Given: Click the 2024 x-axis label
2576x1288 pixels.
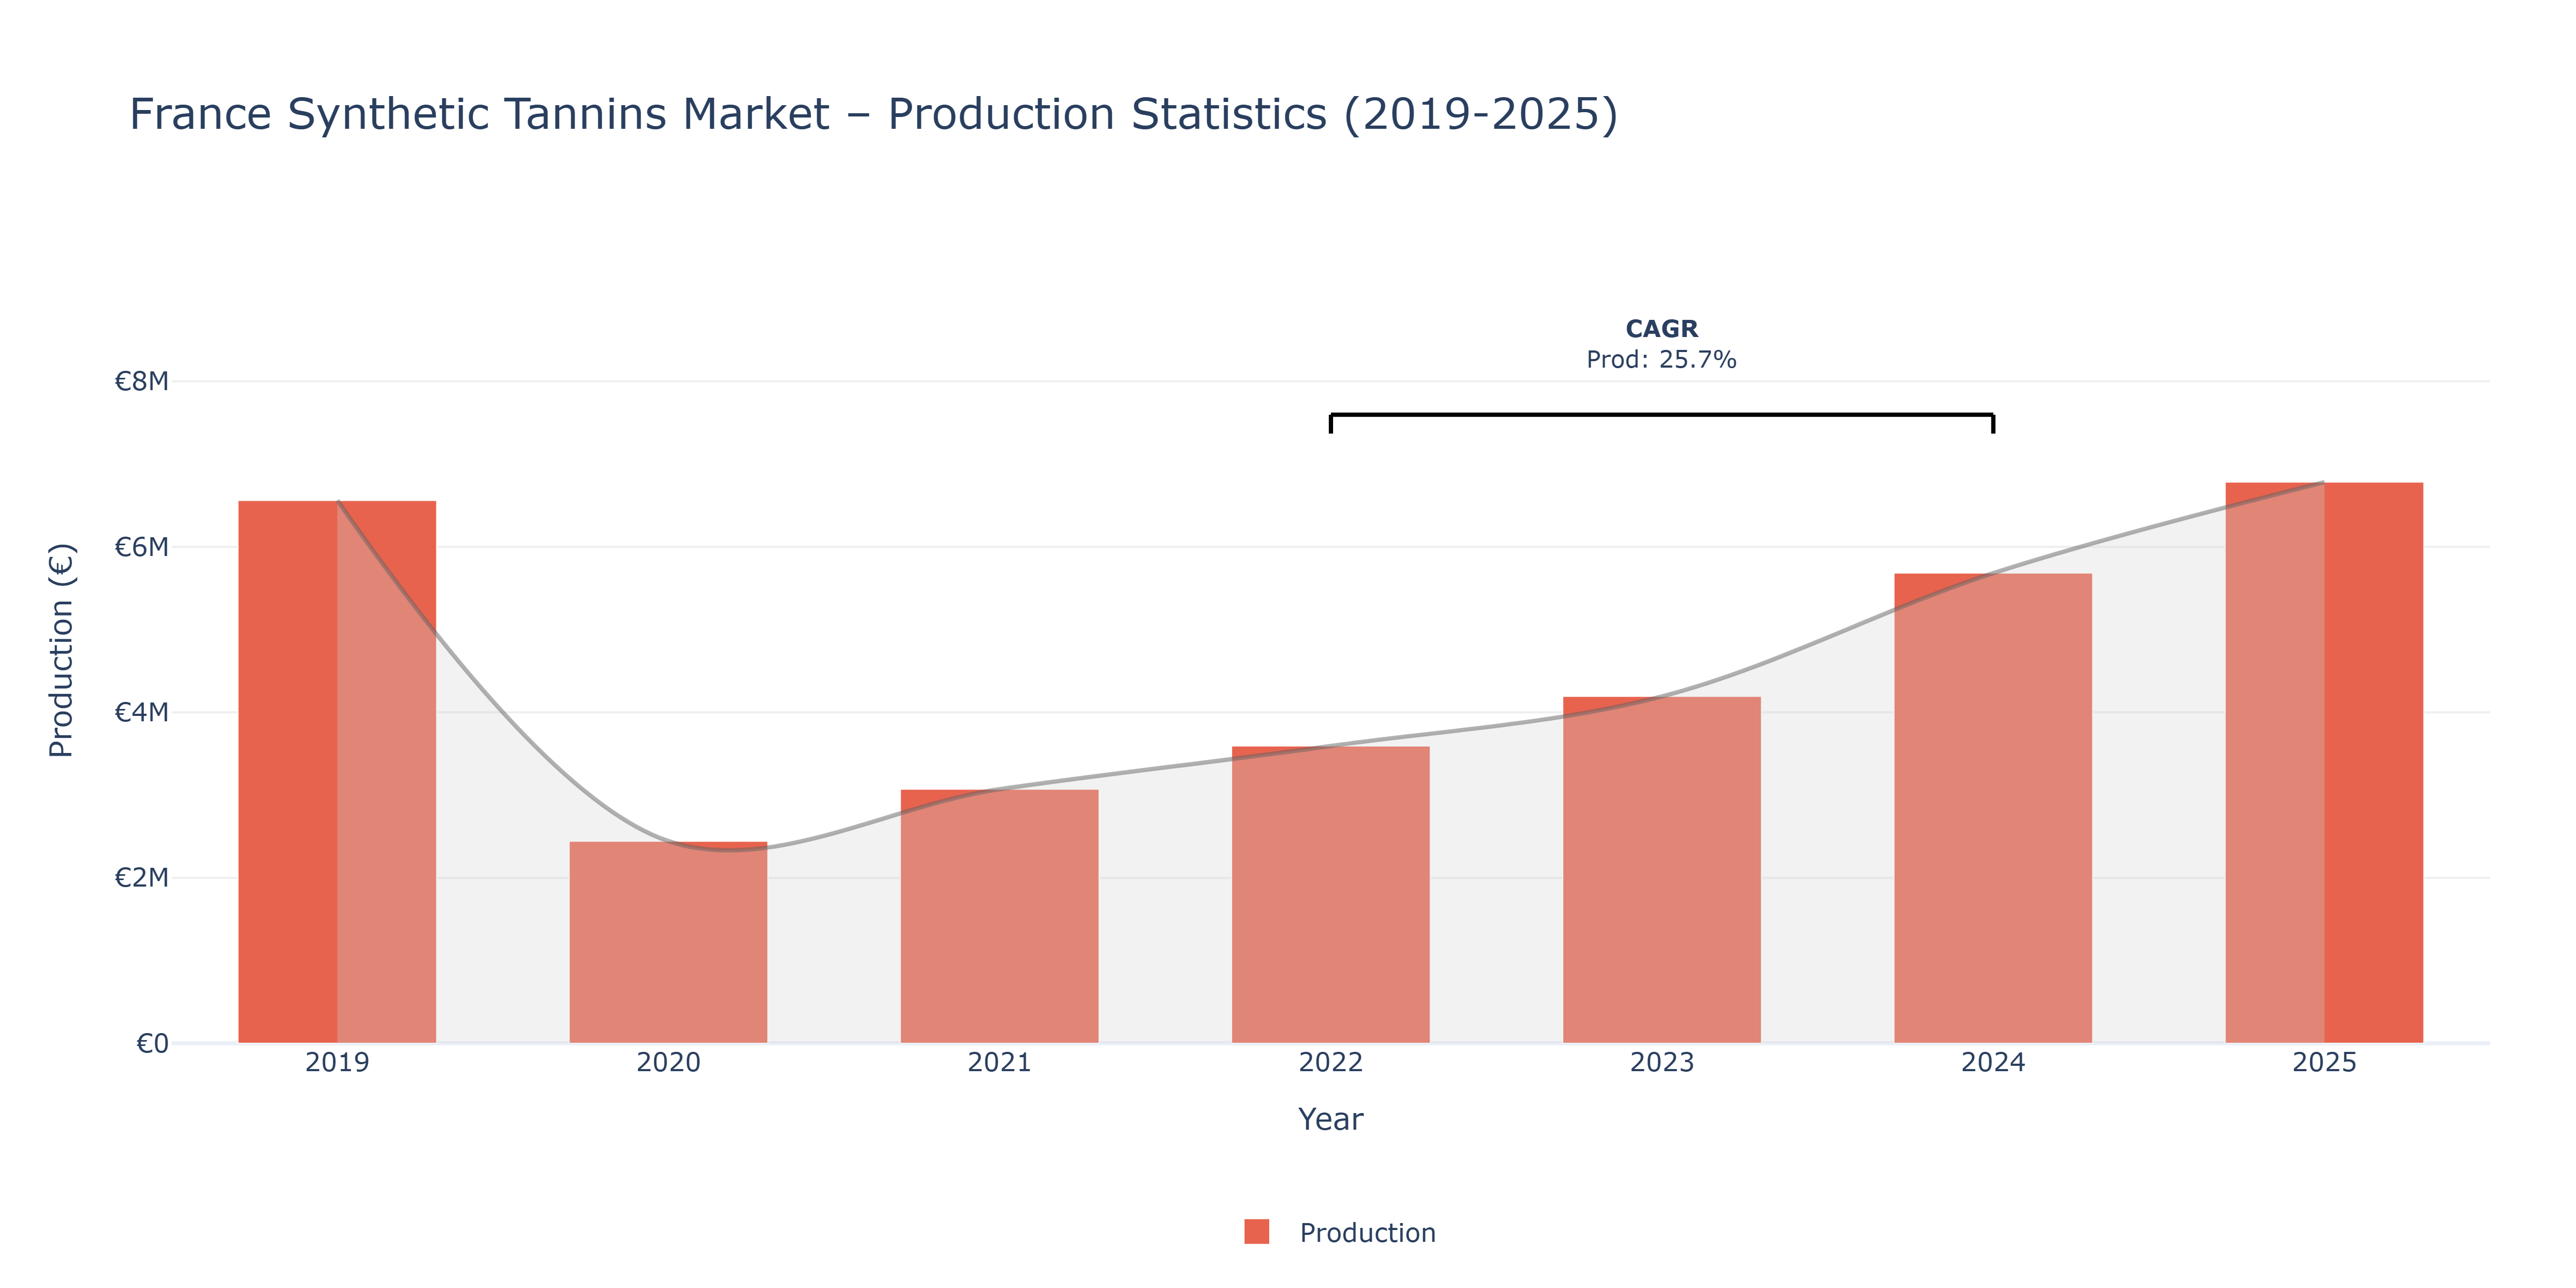Looking at the screenshot, I should [1992, 1062].
